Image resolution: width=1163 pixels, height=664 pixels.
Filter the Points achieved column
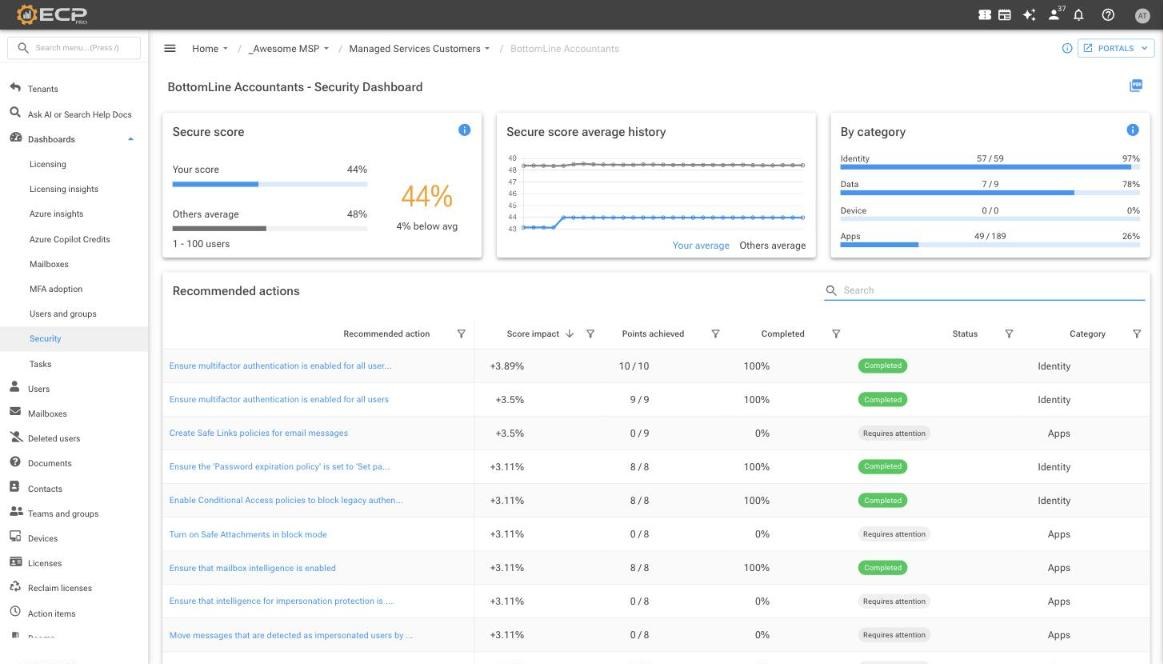click(x=716, y=334)
